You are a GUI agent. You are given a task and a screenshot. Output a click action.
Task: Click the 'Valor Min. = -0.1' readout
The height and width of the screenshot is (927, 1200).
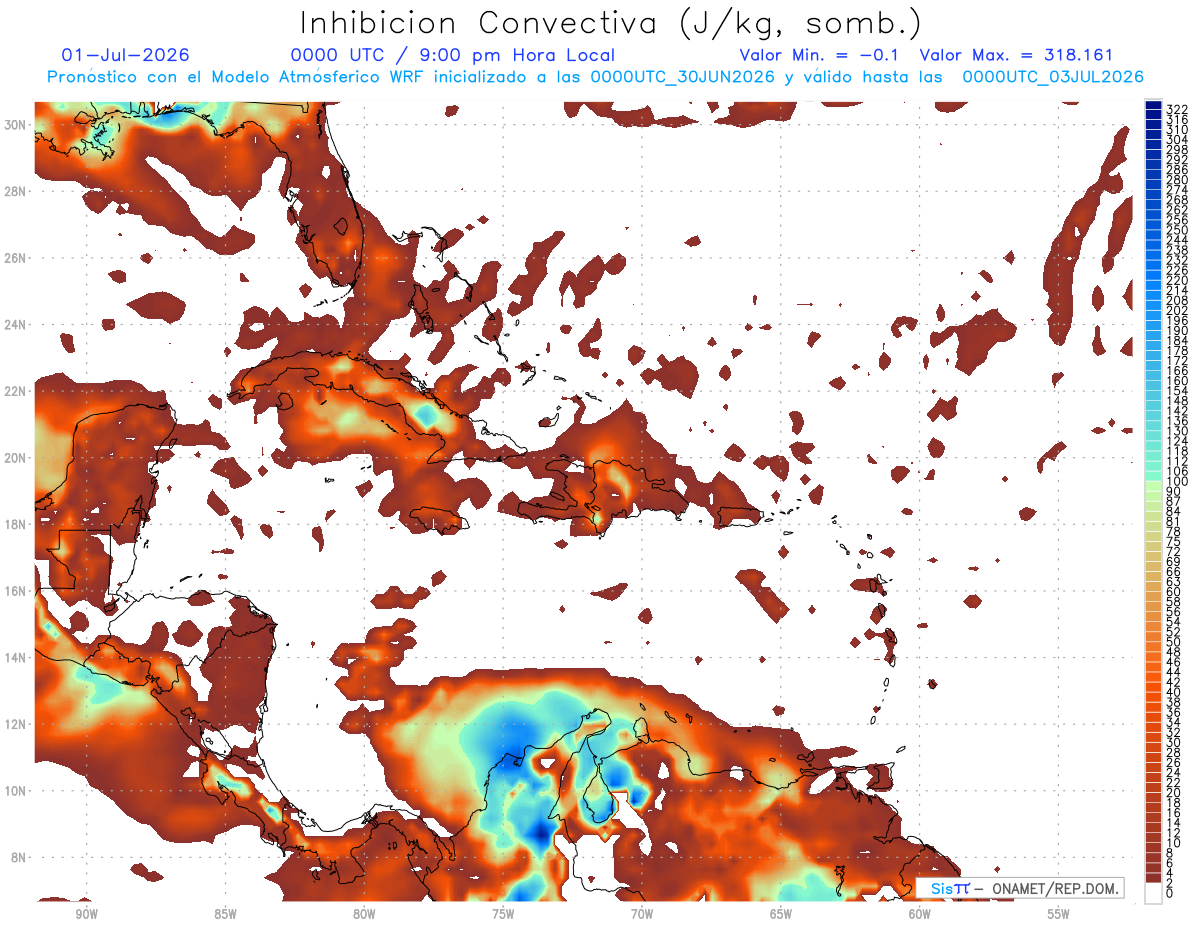point(820,55)
